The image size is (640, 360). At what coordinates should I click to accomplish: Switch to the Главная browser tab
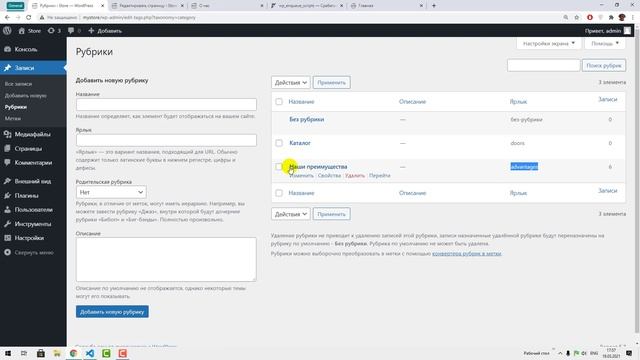[x=387, y=6]
